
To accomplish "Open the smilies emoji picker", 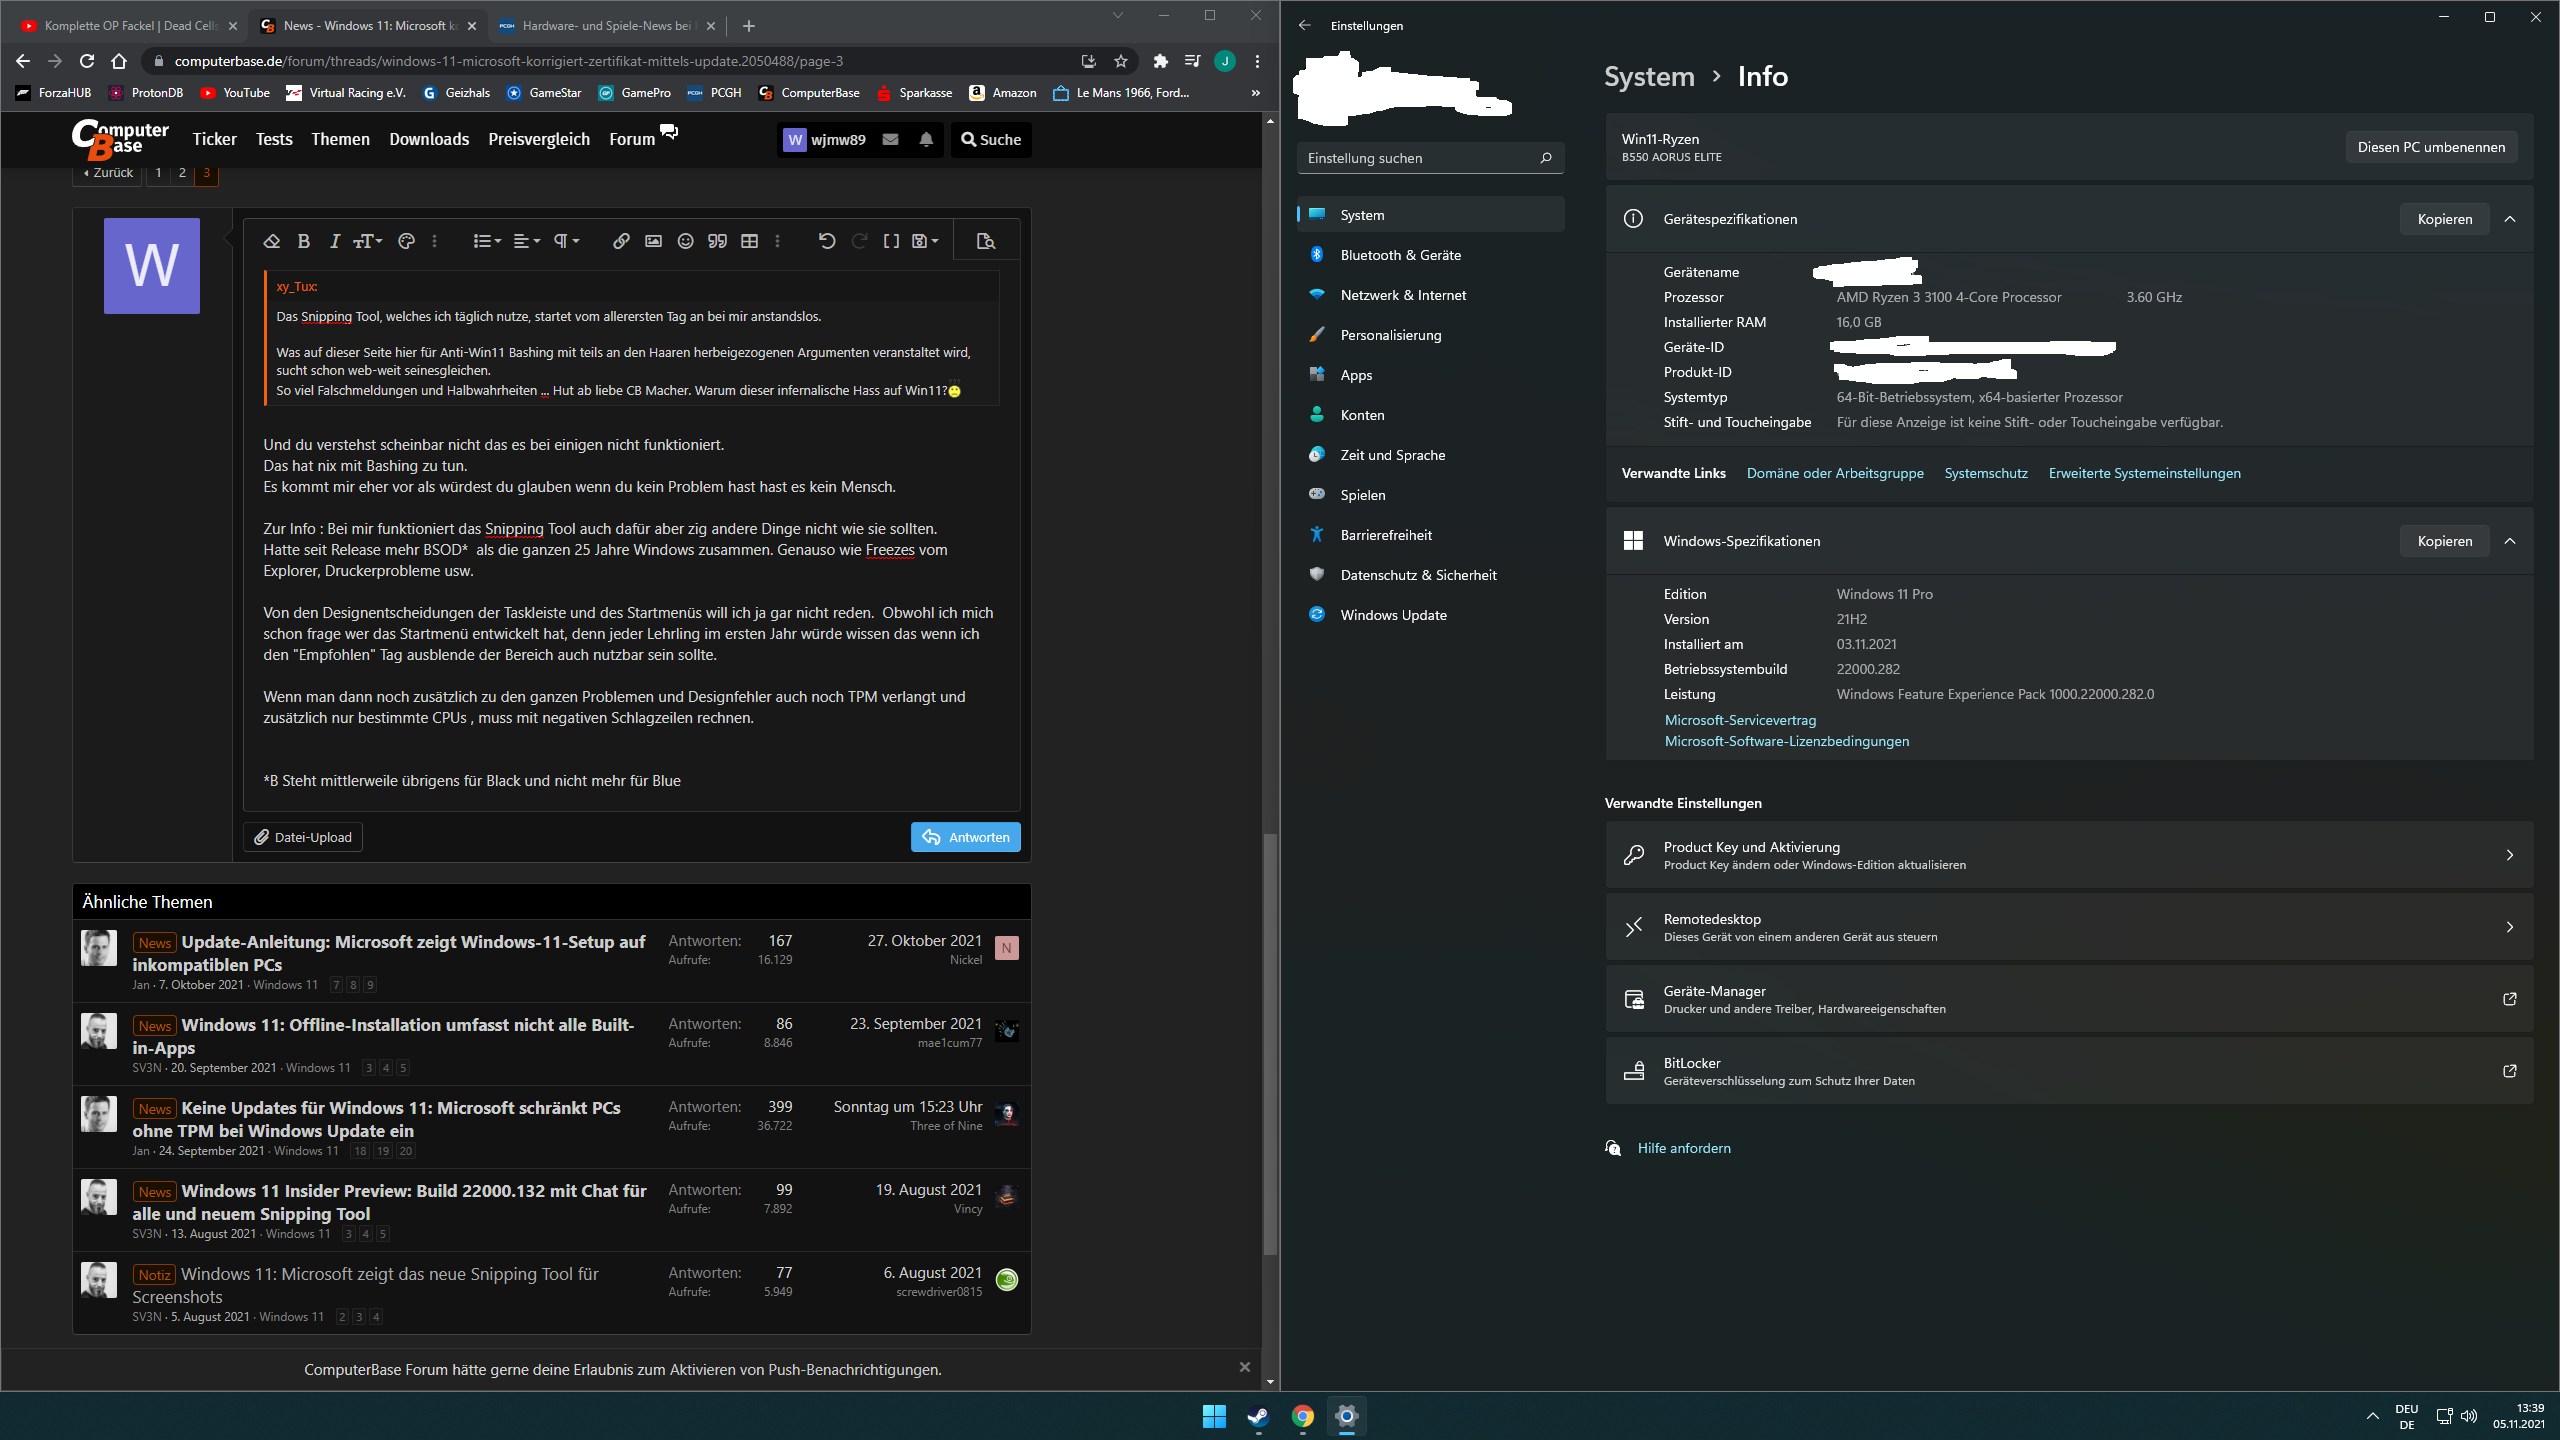I will click(685, 241).
